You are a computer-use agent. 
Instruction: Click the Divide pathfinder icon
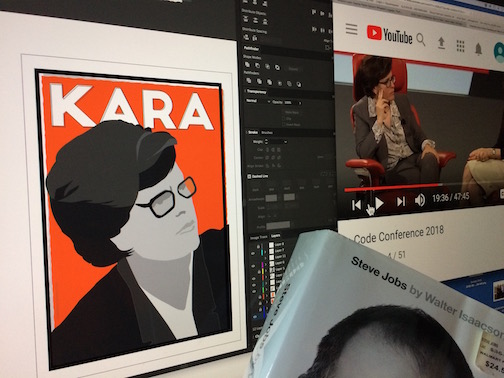[x=249, y=80]
